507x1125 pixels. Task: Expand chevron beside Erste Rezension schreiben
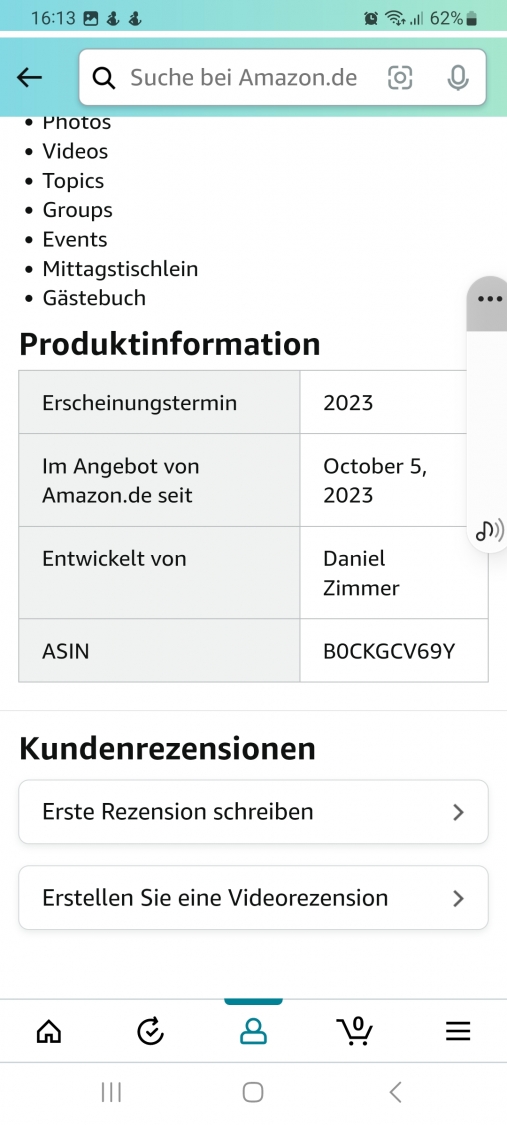coord(459,812)
